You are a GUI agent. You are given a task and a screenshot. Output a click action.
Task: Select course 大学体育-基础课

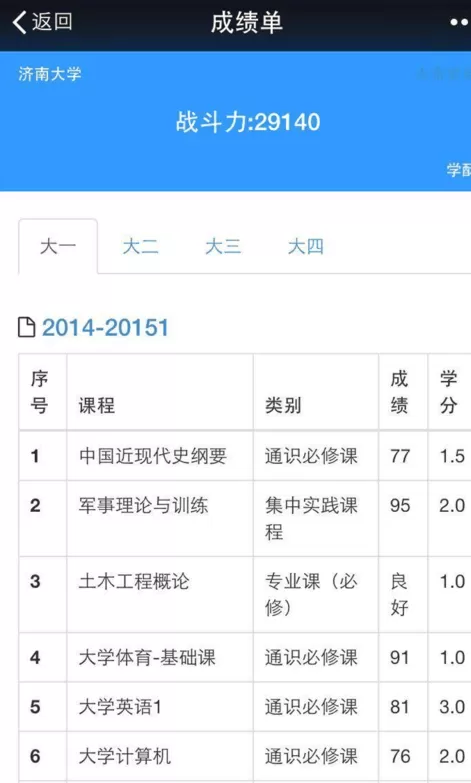pos(147,657)
